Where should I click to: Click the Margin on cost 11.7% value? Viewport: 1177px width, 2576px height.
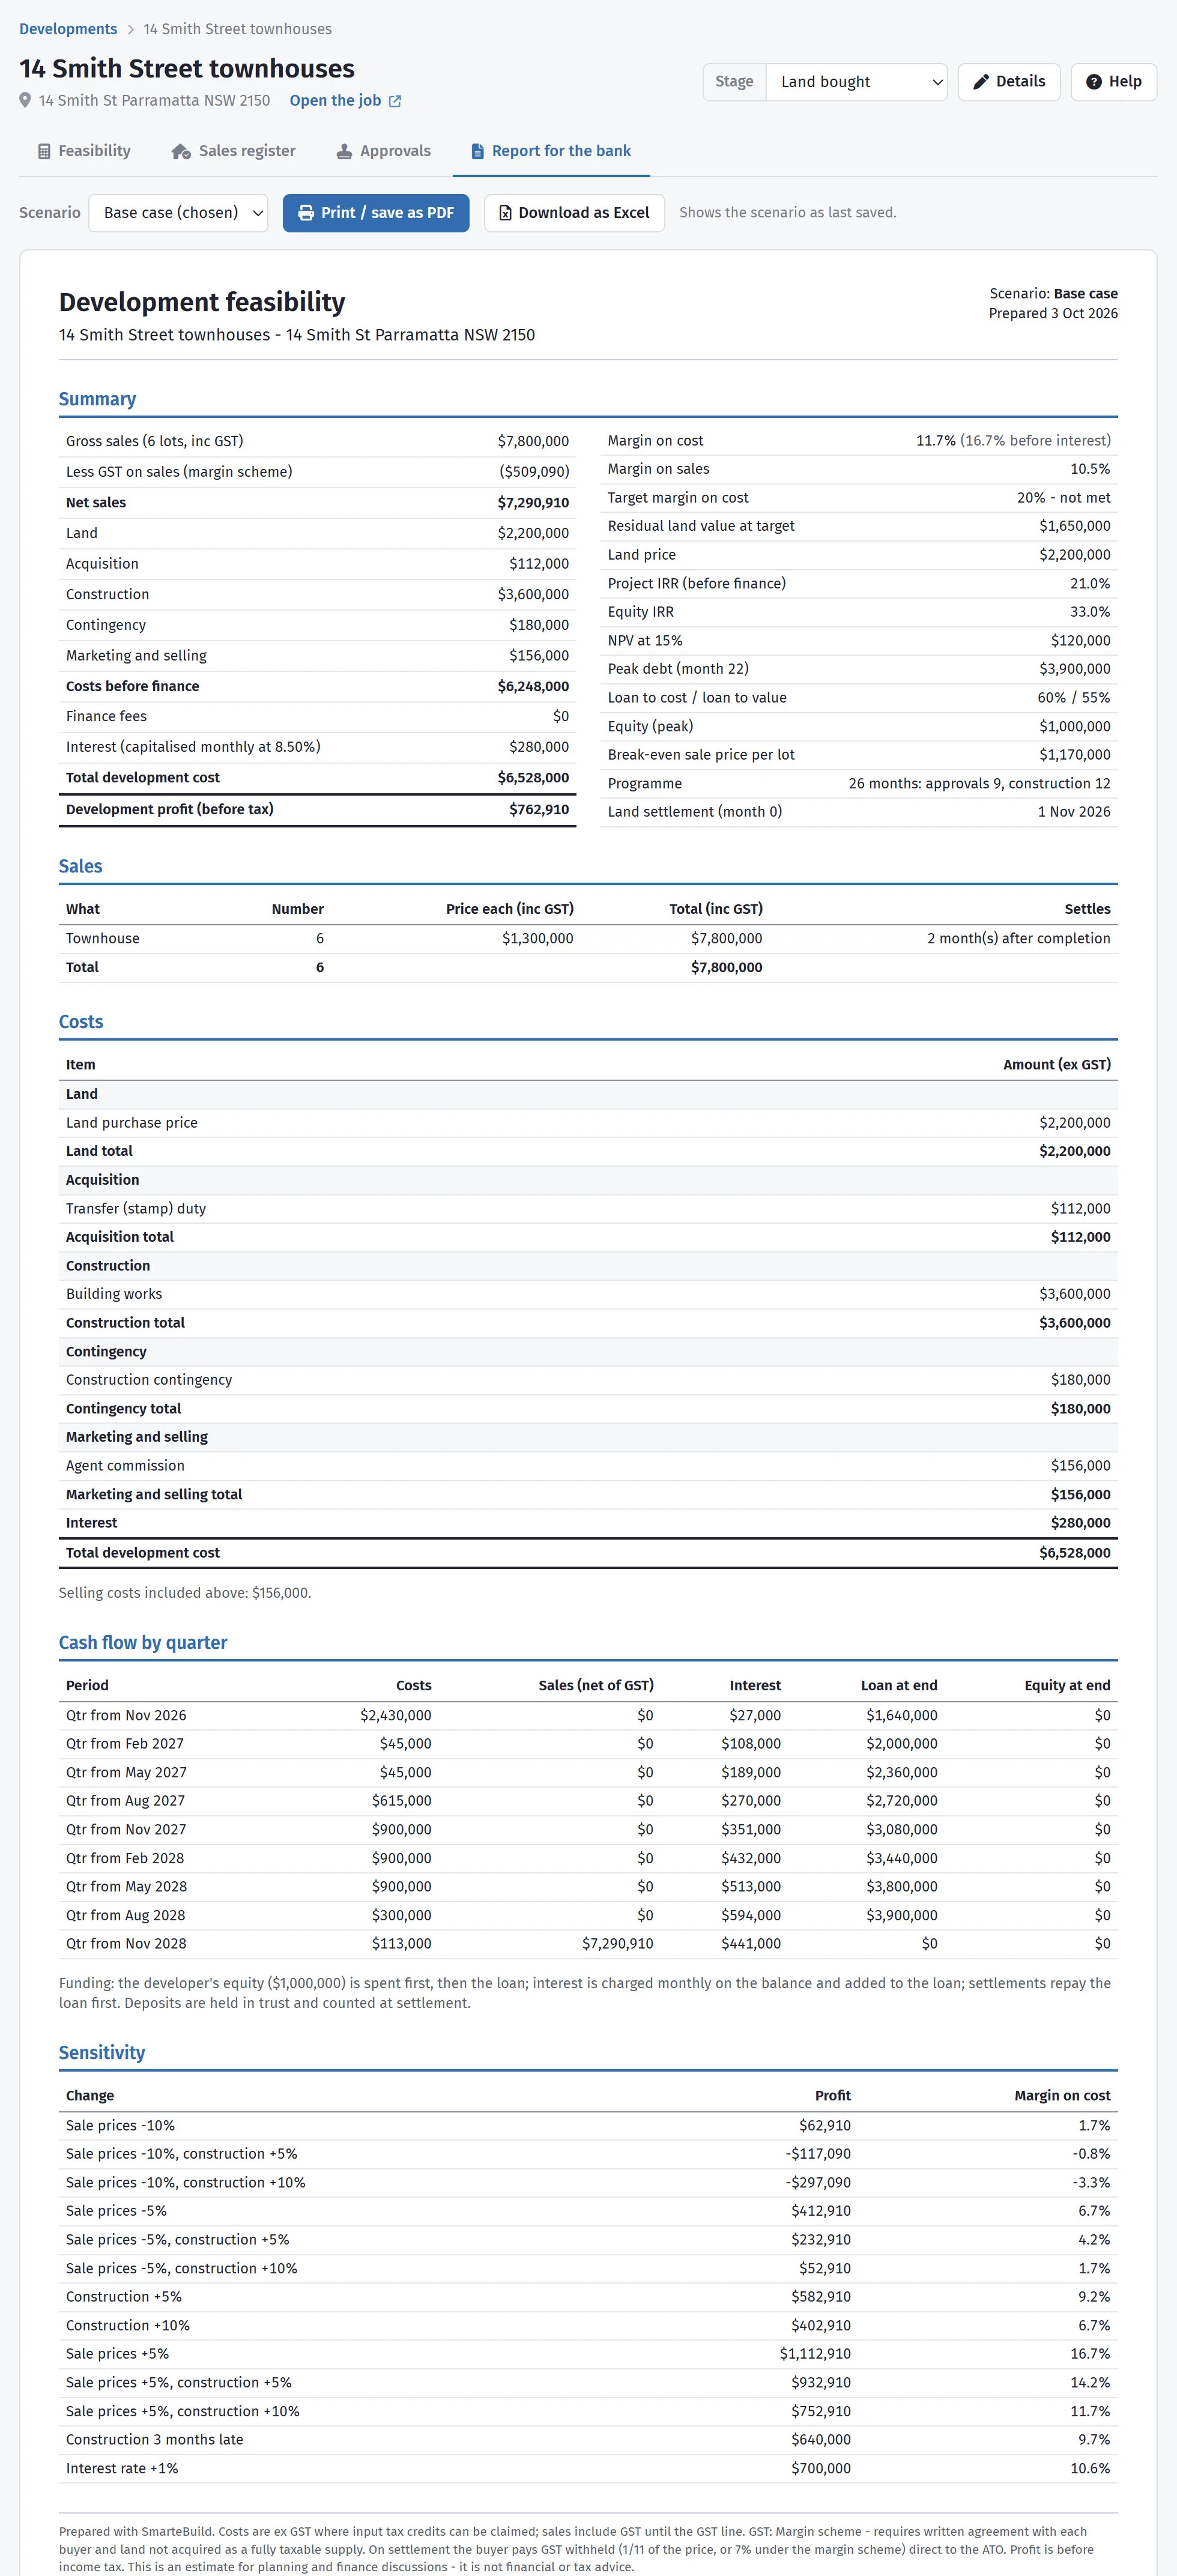tap(935, 441)
